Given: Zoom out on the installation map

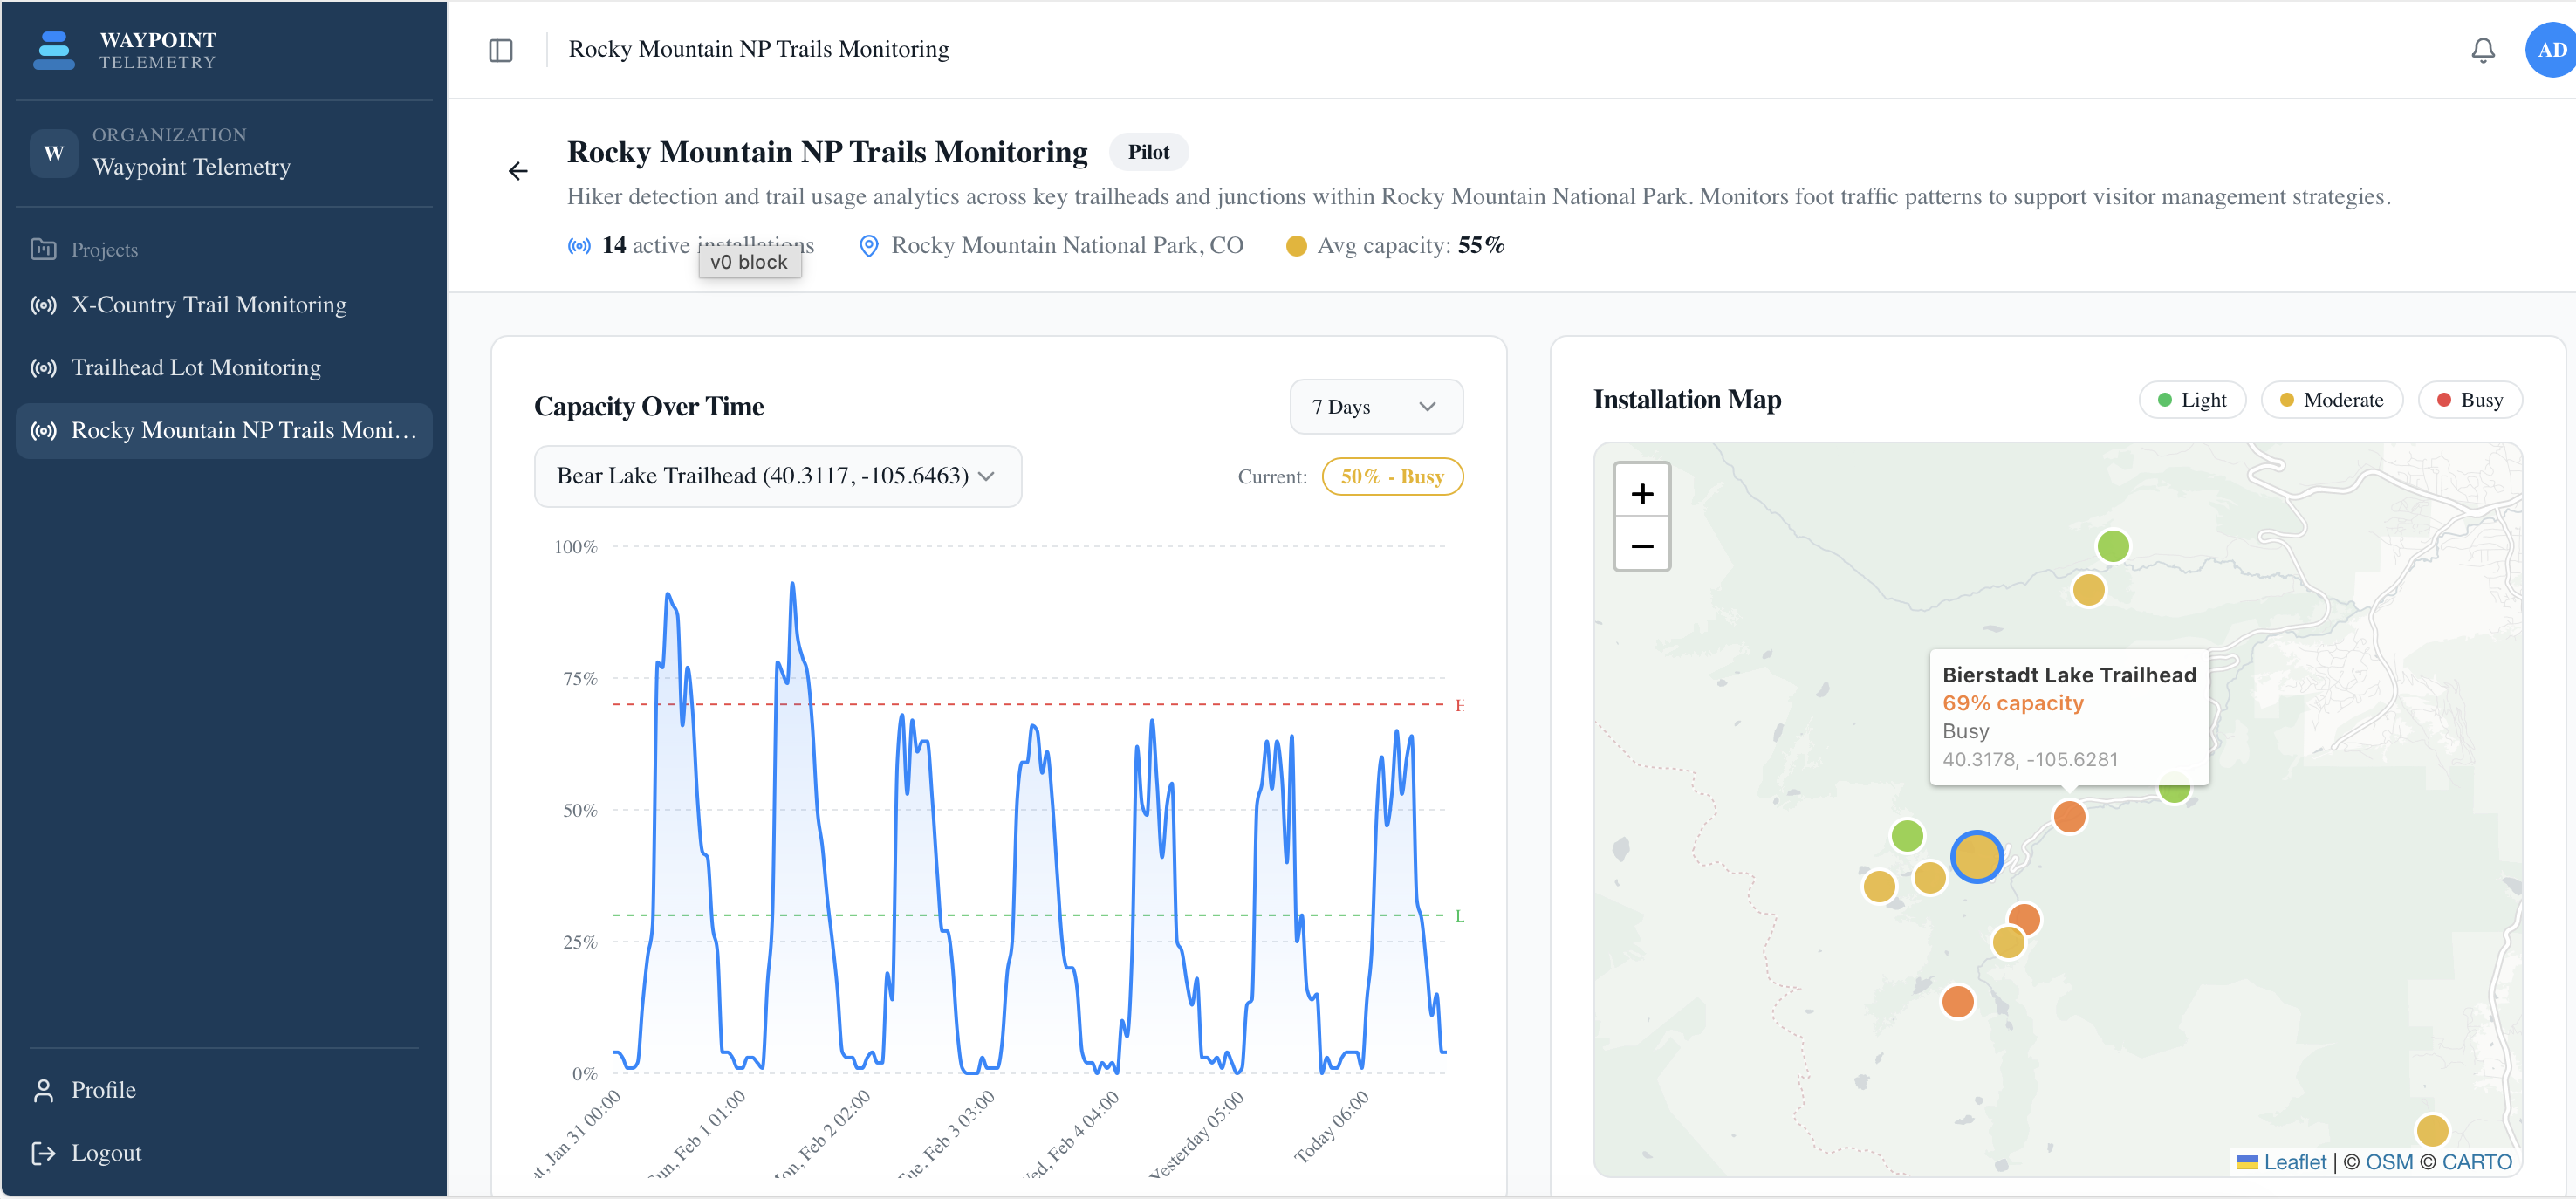Looking at the screenshot, I should [1642, 545].
